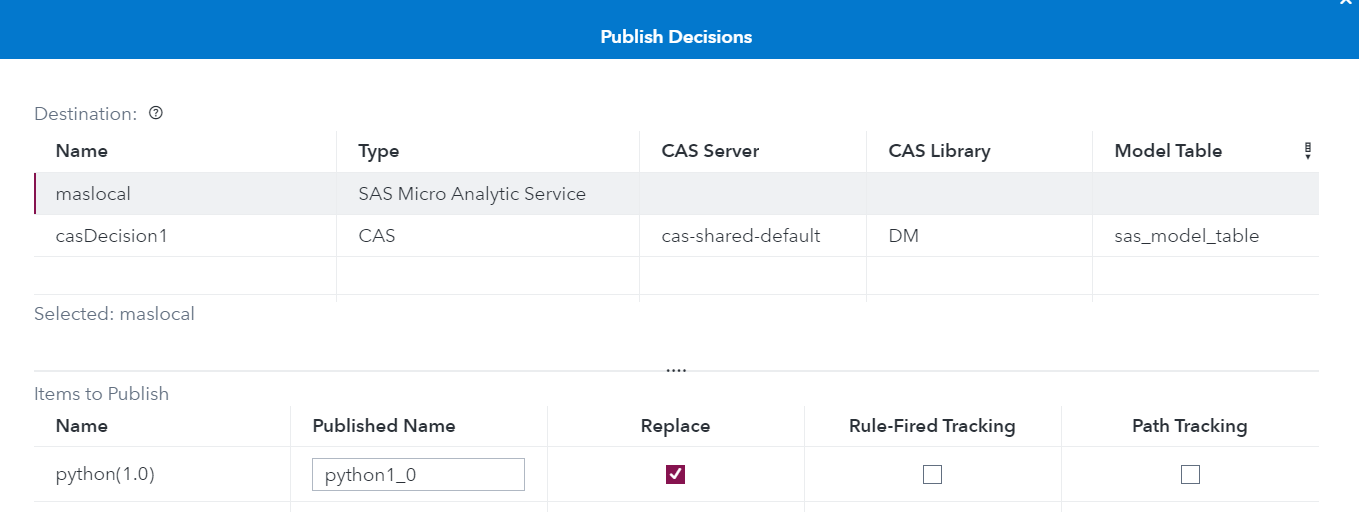Click the Published Name field containing python1_0
Viewport: 1359px width, 512px height.
[x=418, y=475]
